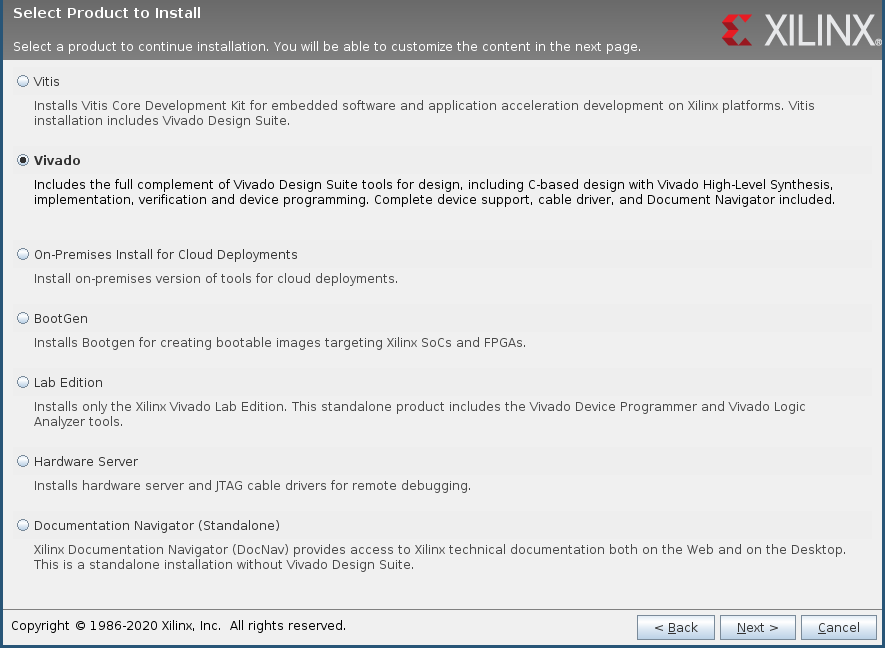885x648 pixels.
Task: Select the Vitis radio button
Action: tap(23, 81)
